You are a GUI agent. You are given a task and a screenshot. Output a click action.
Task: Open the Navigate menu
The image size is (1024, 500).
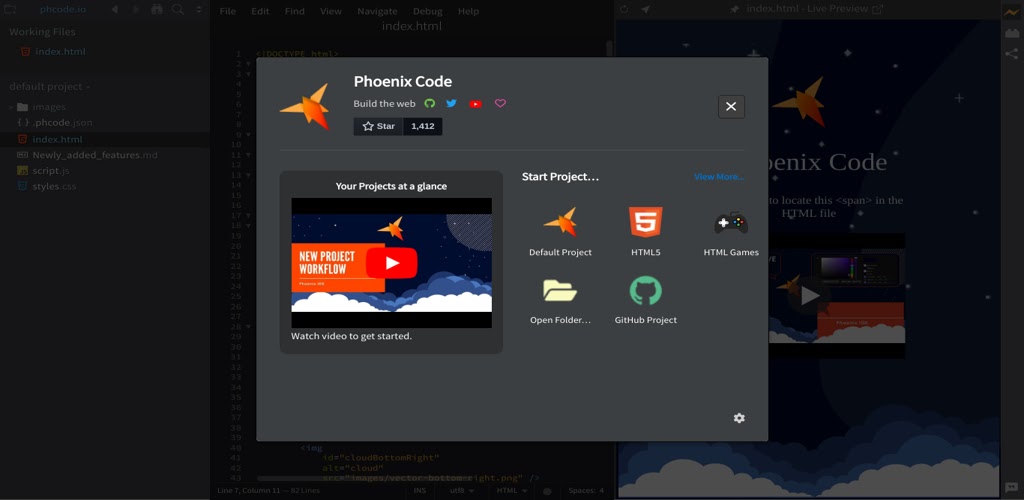click(x=377, y=11)
